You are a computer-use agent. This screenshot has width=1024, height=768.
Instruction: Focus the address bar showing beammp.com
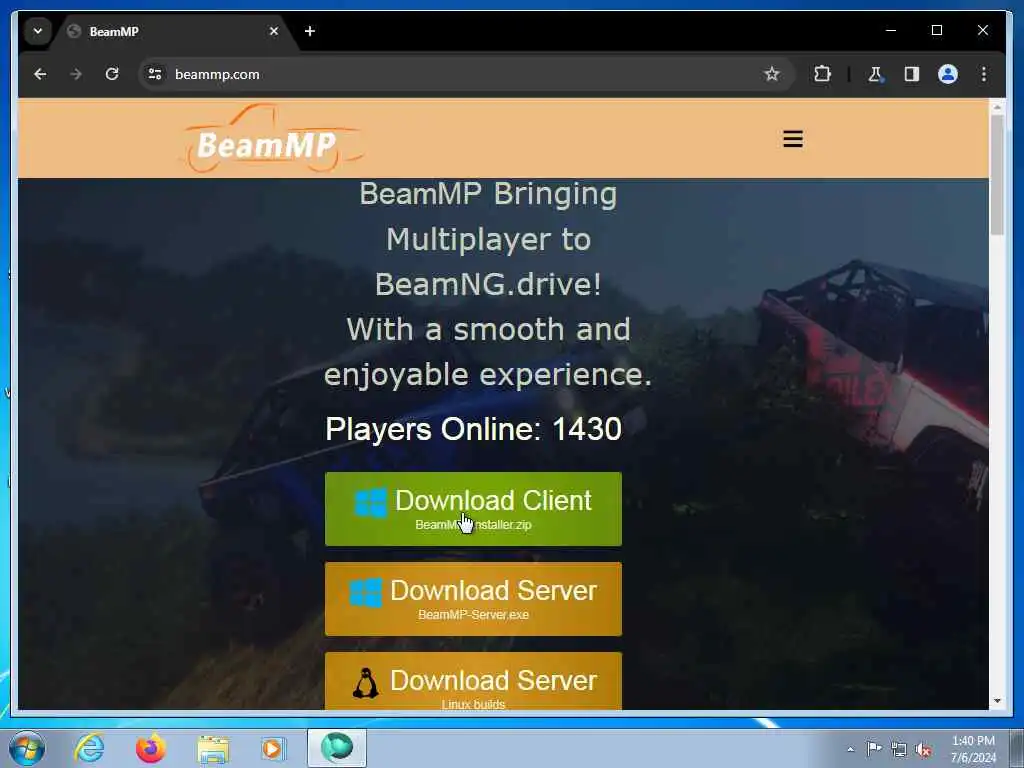(x=467, y=74)
